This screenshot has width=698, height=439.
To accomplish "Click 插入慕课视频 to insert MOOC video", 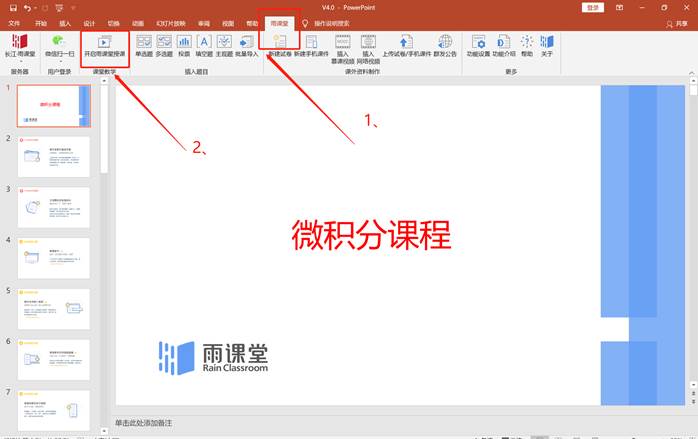I will coord(342,49).
